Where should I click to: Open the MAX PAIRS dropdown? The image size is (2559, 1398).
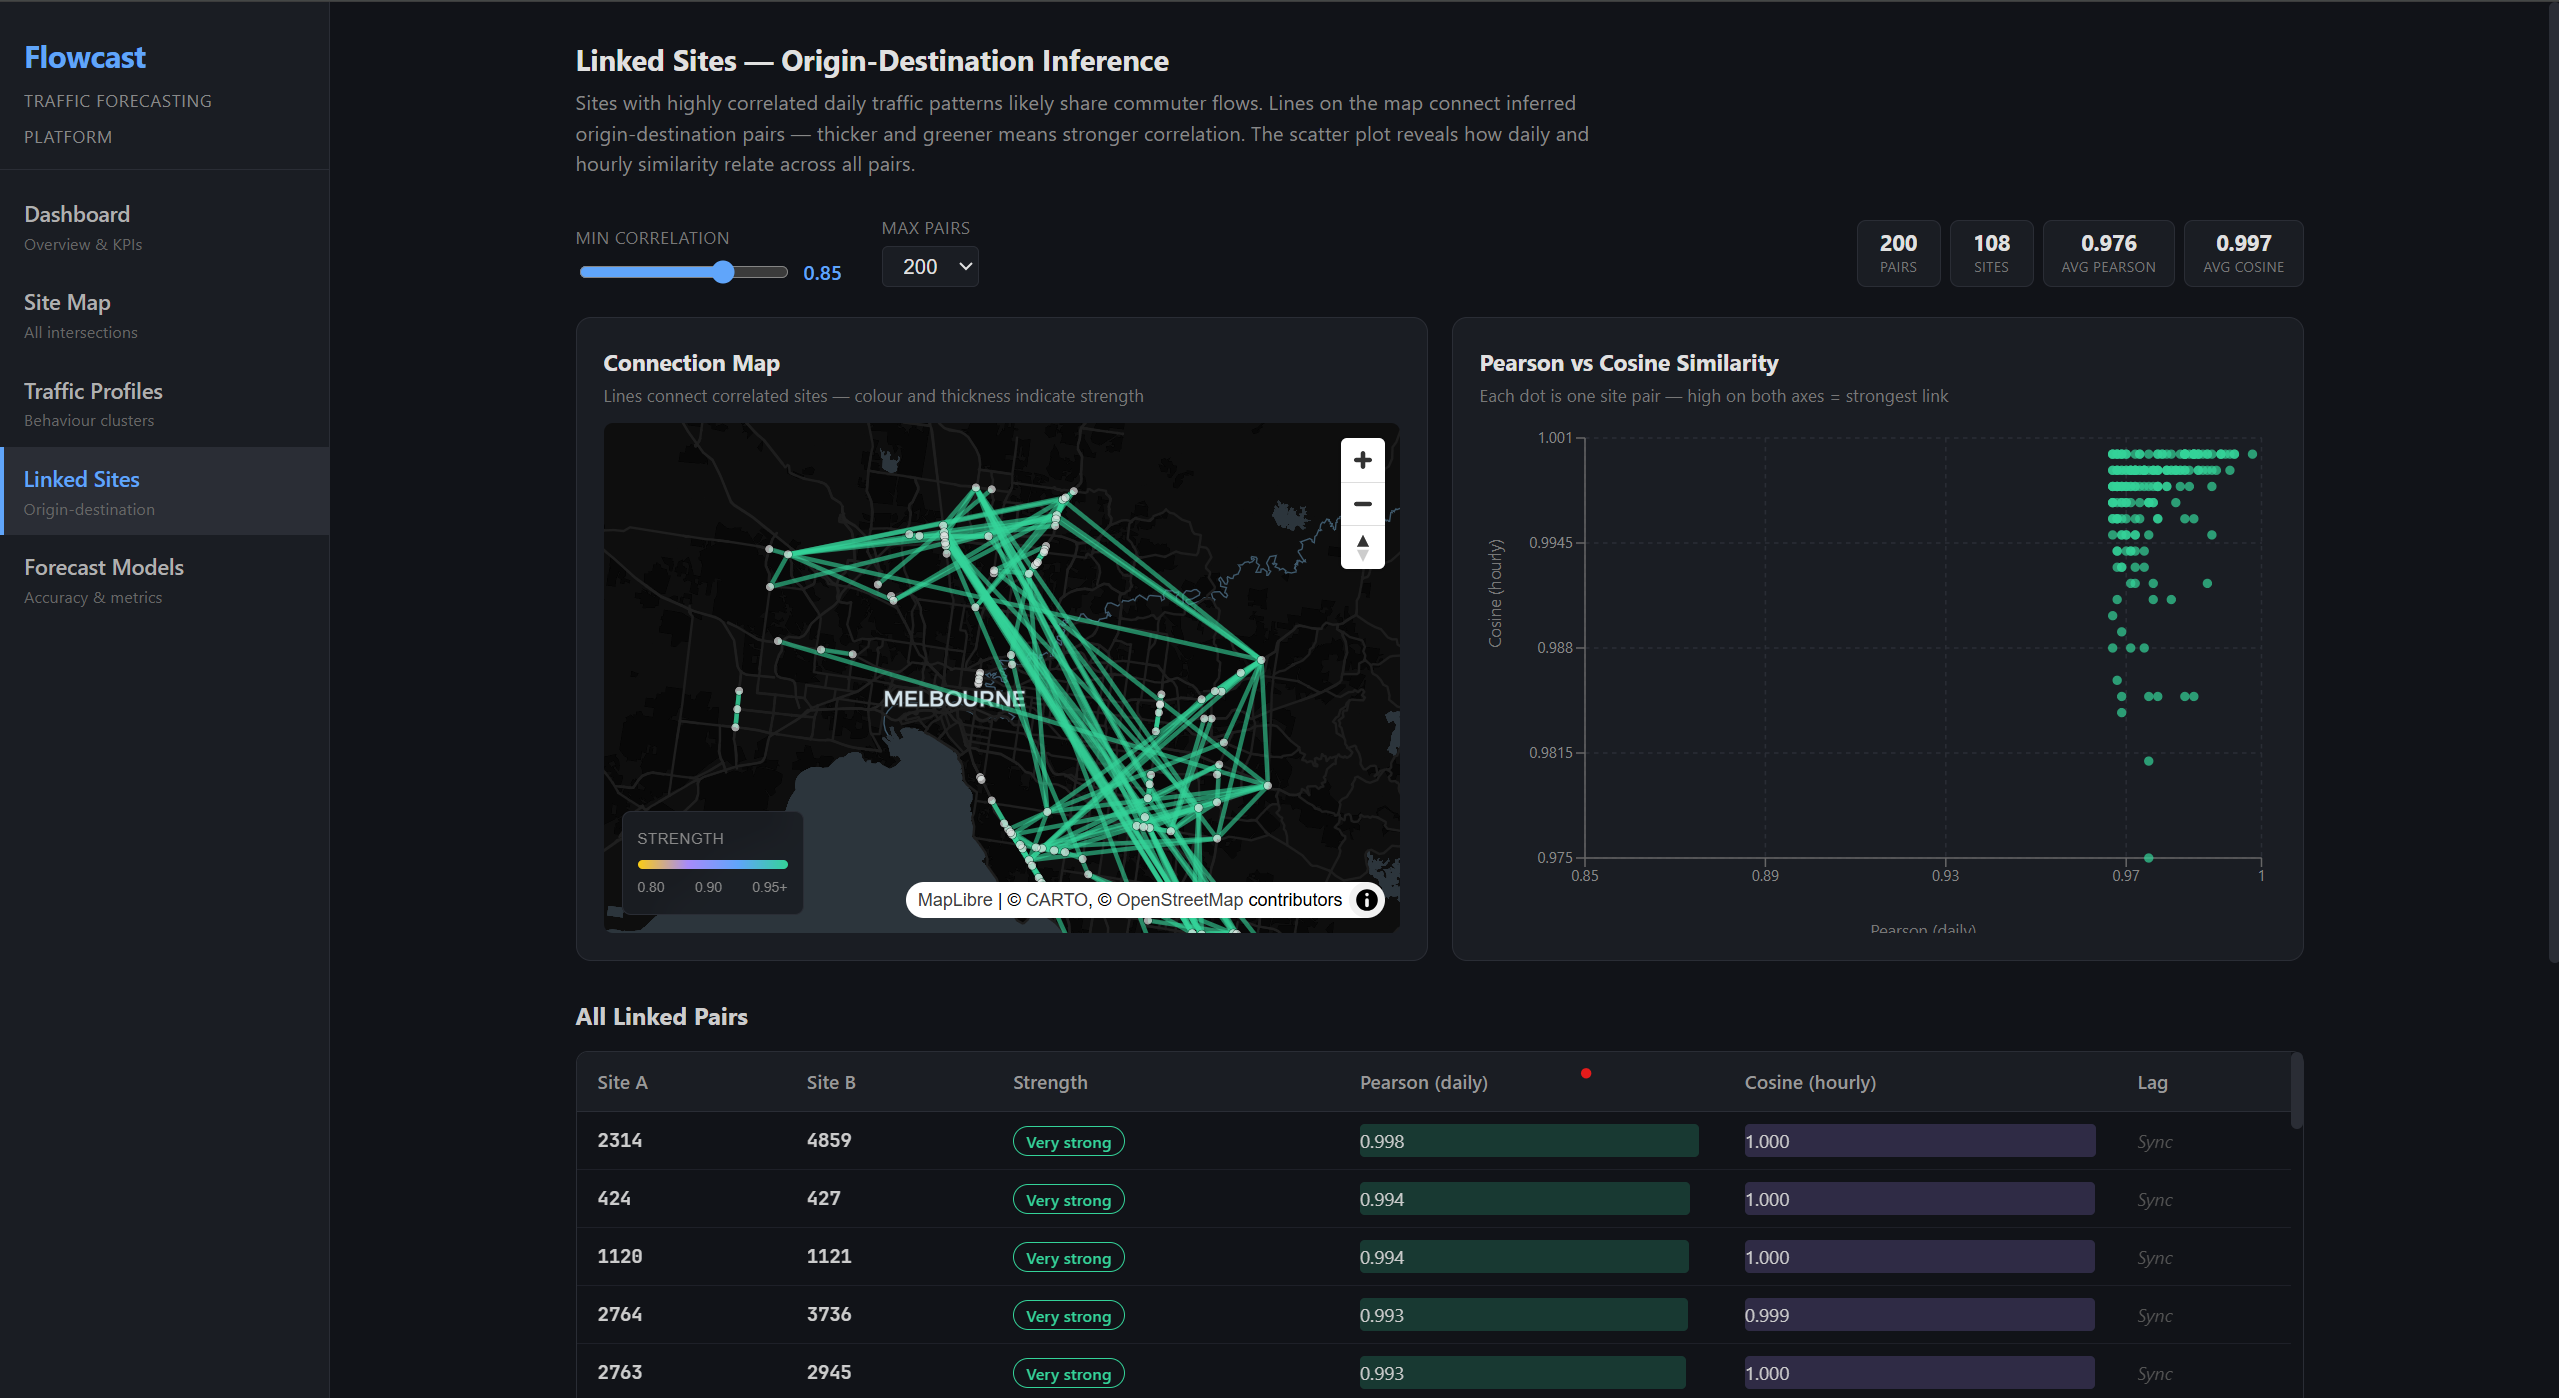pos(929,266)
